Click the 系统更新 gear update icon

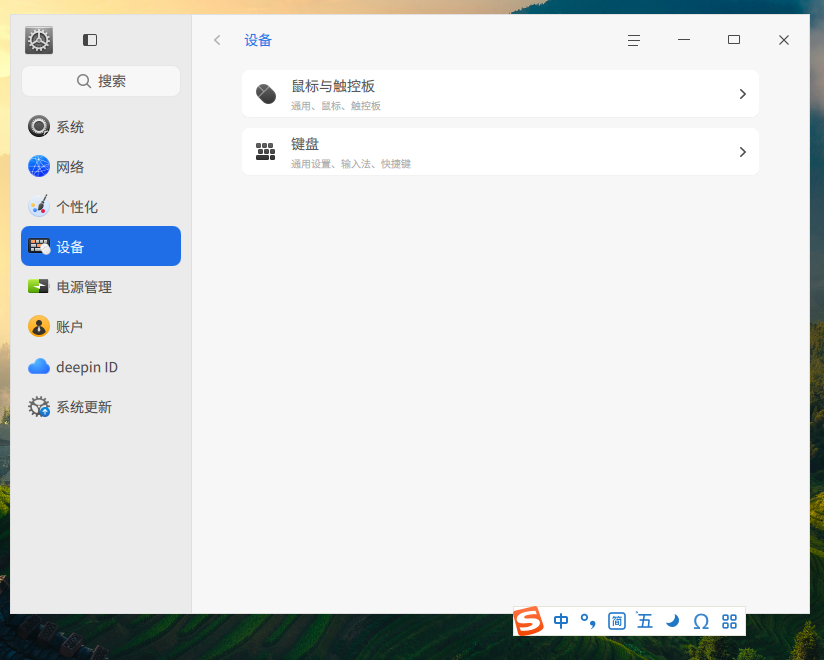(x=39, y=407)
